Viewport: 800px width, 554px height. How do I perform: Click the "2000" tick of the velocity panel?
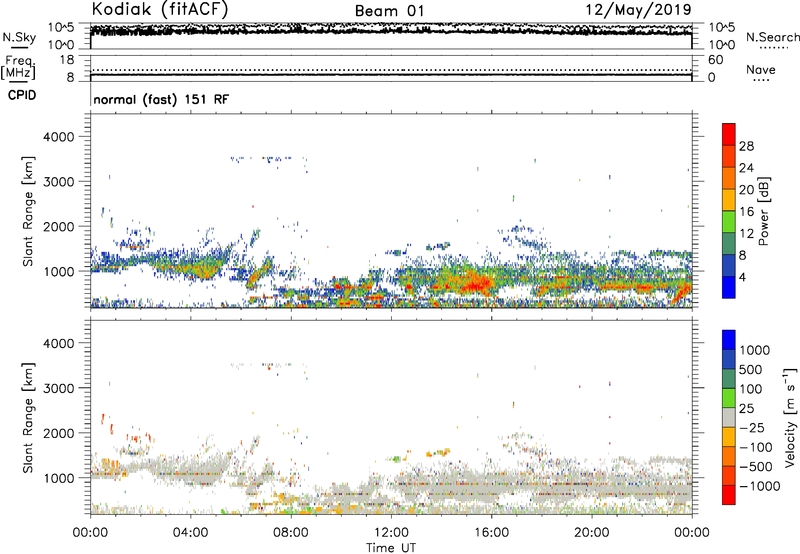click(x=58, y=433)
